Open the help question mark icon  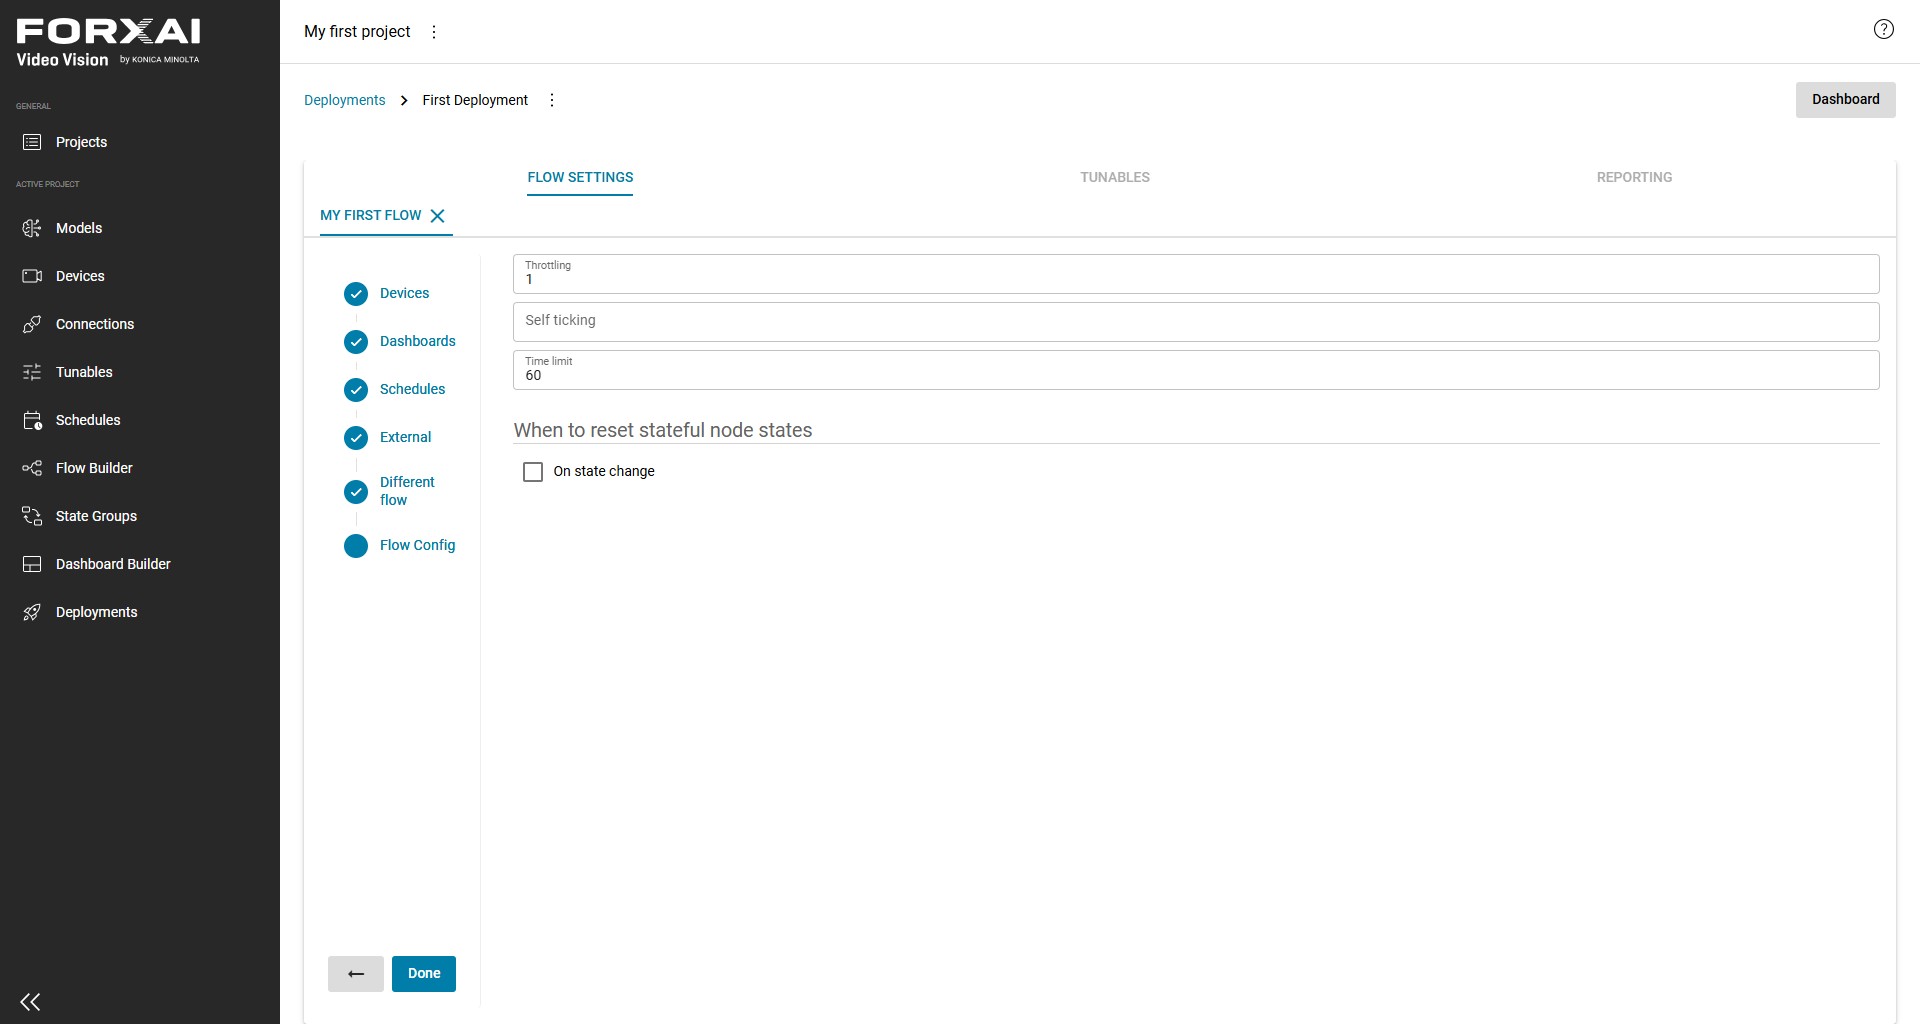(1884, 29)
